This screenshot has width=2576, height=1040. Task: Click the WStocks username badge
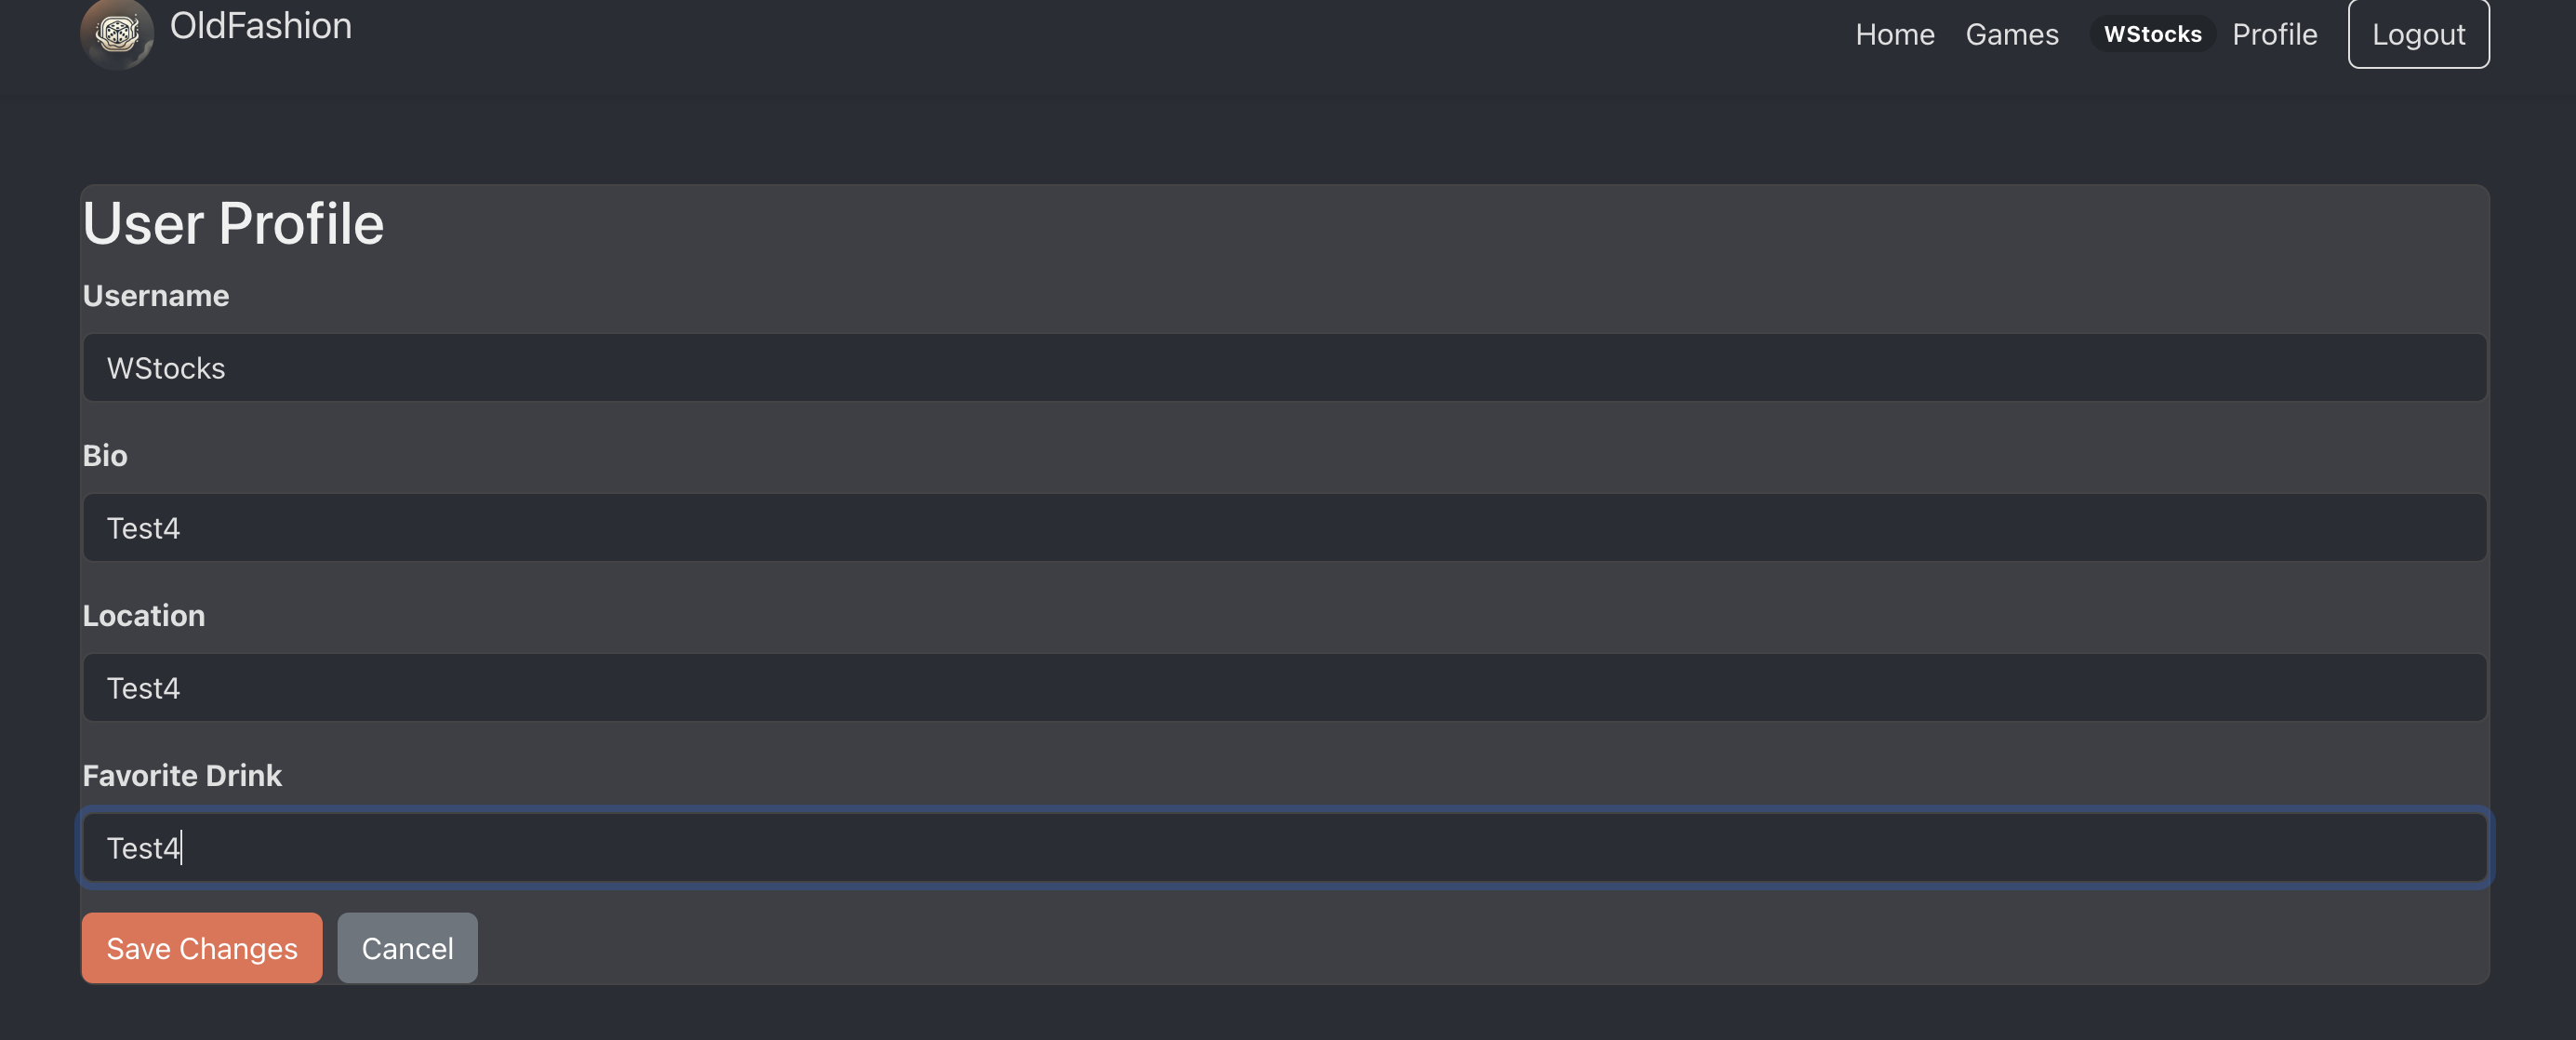(x=2152, y=34)
